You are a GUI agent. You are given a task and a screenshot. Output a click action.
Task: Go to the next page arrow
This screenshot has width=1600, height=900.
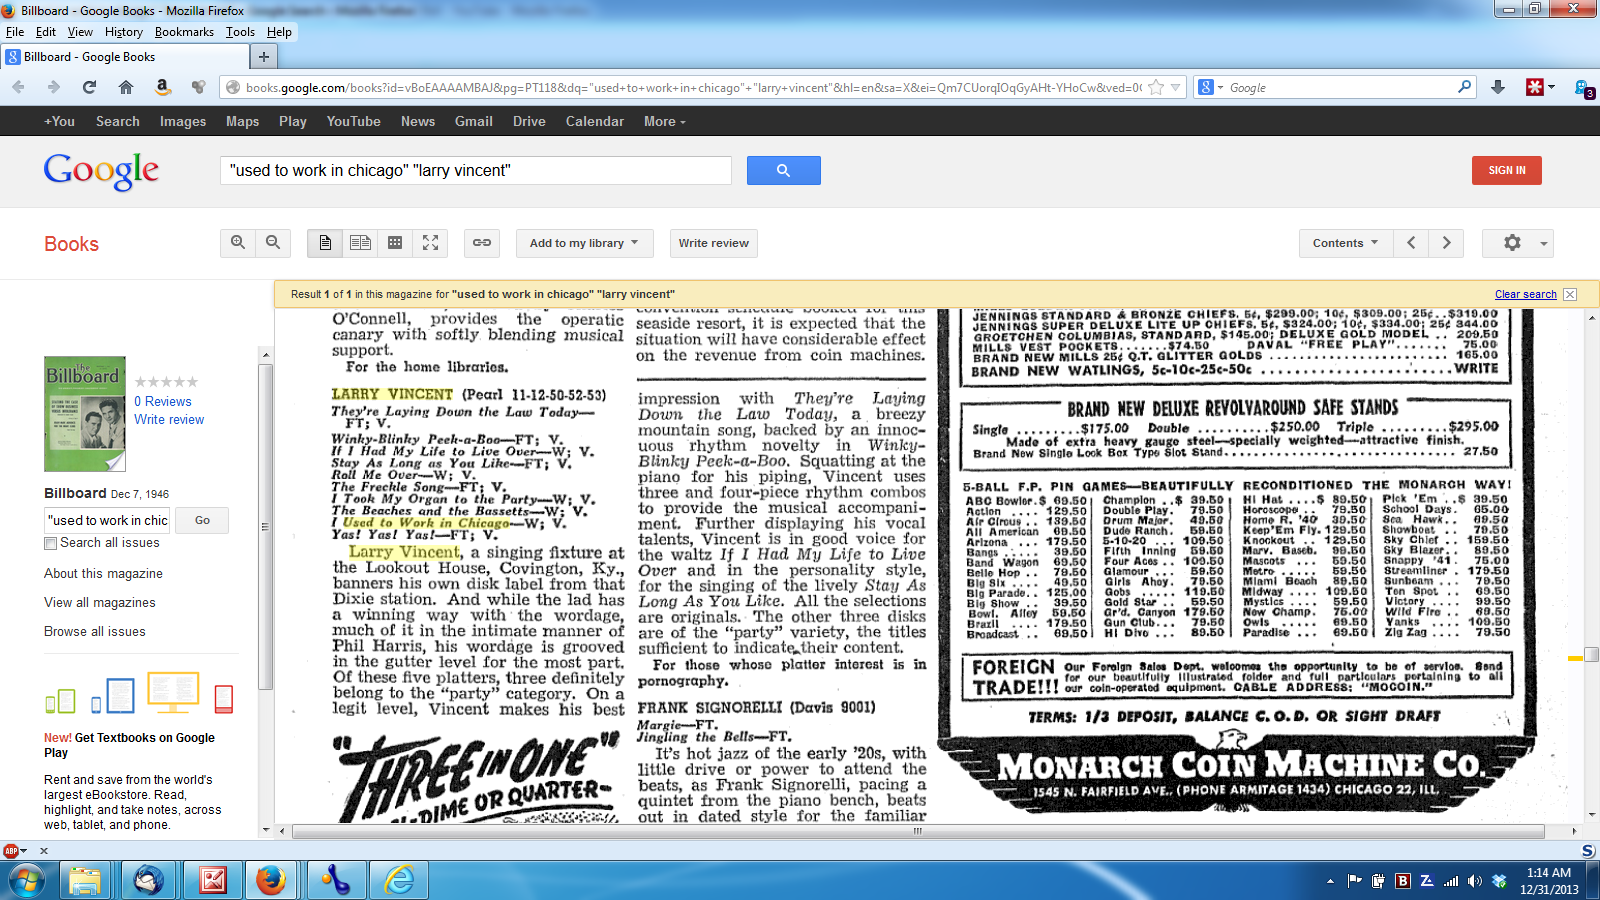1446,243
